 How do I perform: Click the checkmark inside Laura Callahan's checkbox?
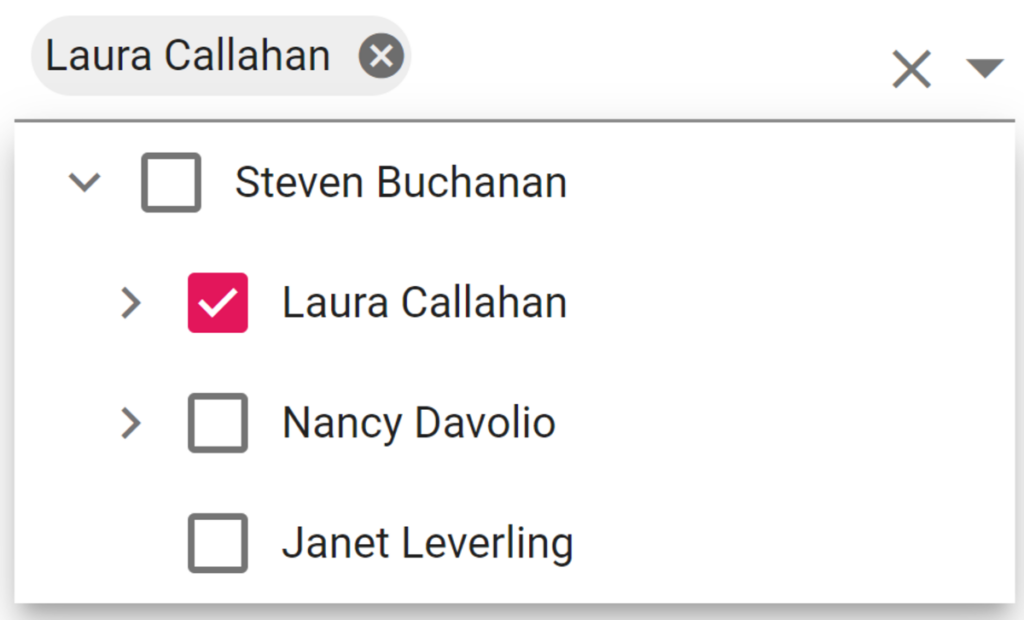[218, 303]
